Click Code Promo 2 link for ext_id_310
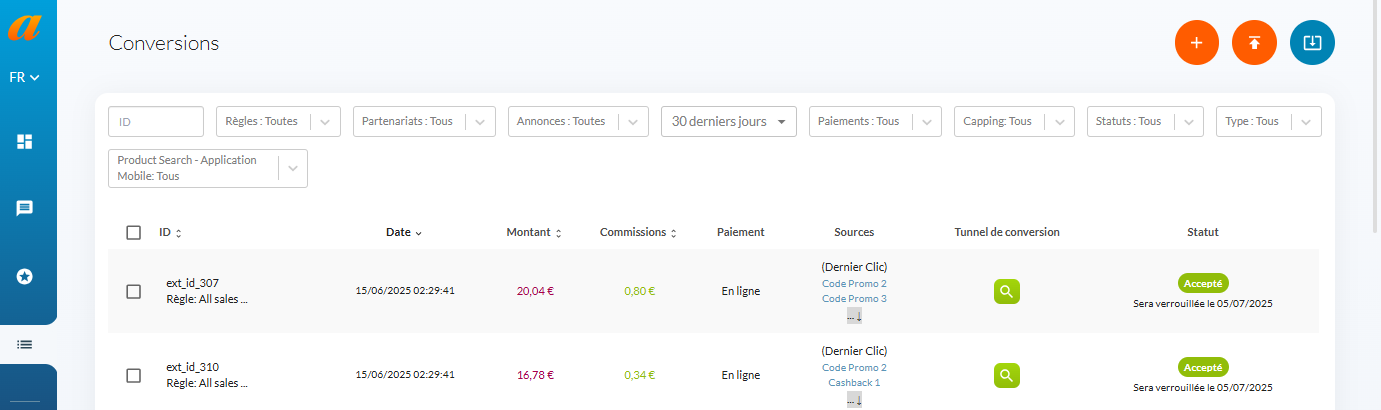The height and width of the screenshot is (410, 1381). (854, 368)
